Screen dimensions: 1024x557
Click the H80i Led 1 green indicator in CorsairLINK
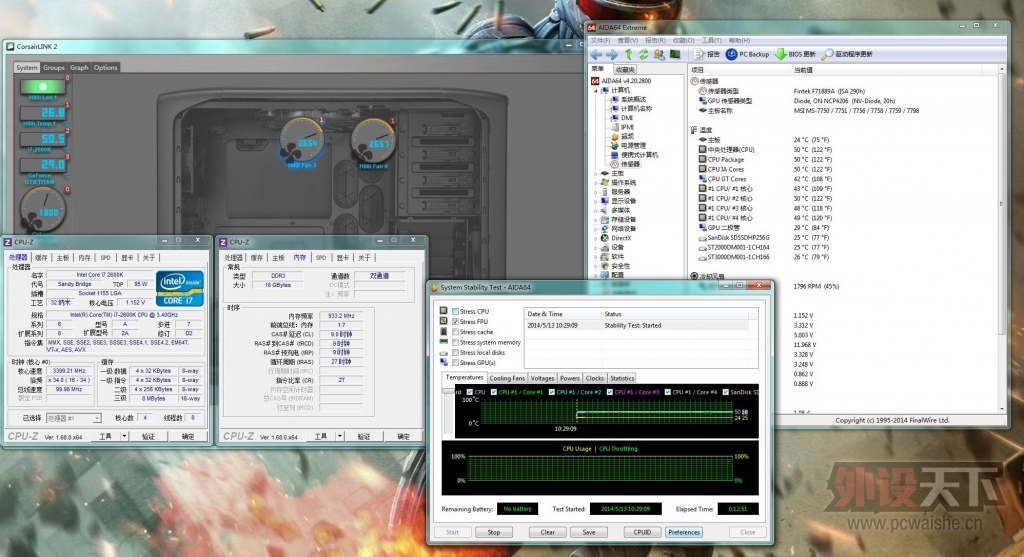[x=43, y=86]
